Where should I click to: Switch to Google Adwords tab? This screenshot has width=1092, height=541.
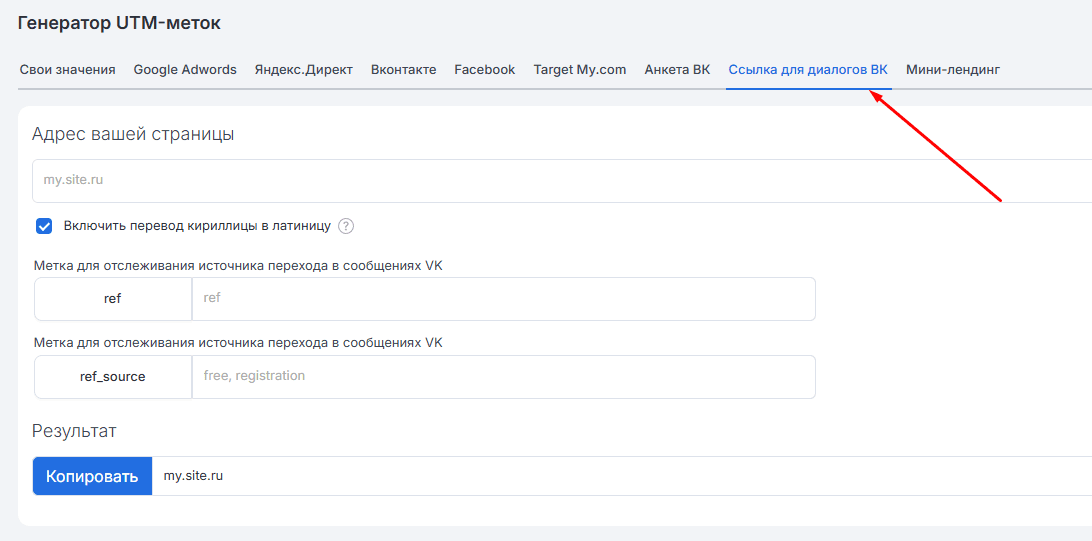(x=185, y=70)
